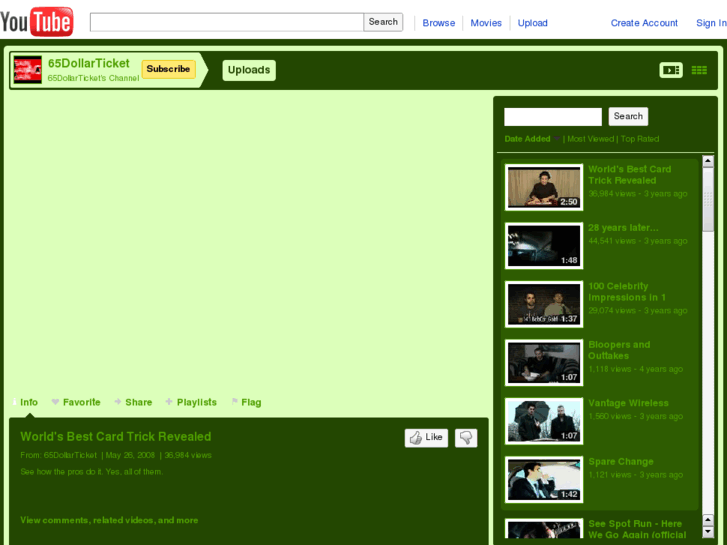Click the Flag icon
Viewport: 727px width, 545px height.
(235, 402)
